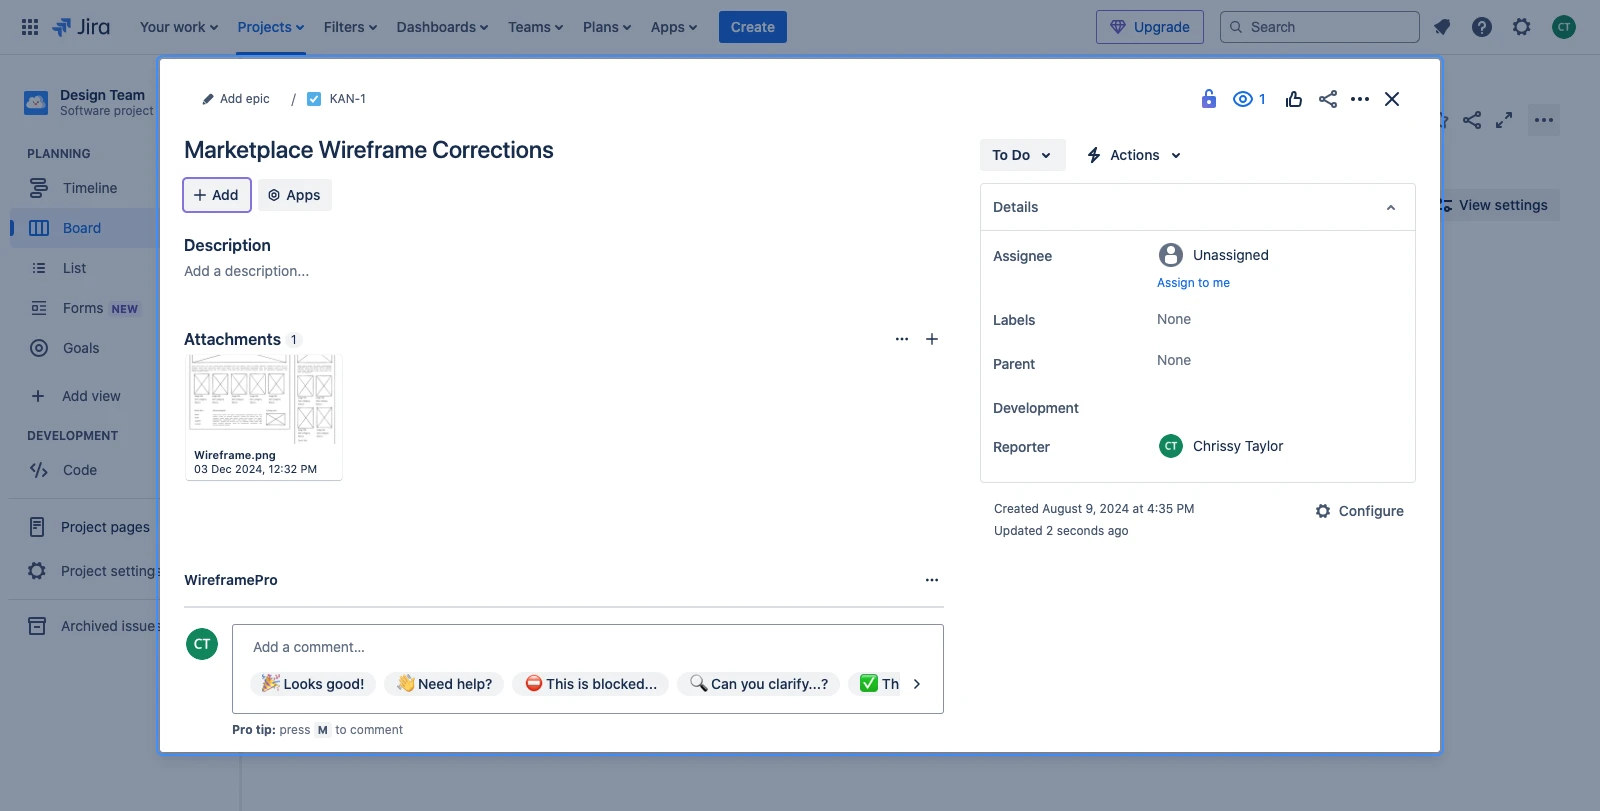Click the Create button
This screenshot has width=1600, height=811.
(x=753, y=27)
